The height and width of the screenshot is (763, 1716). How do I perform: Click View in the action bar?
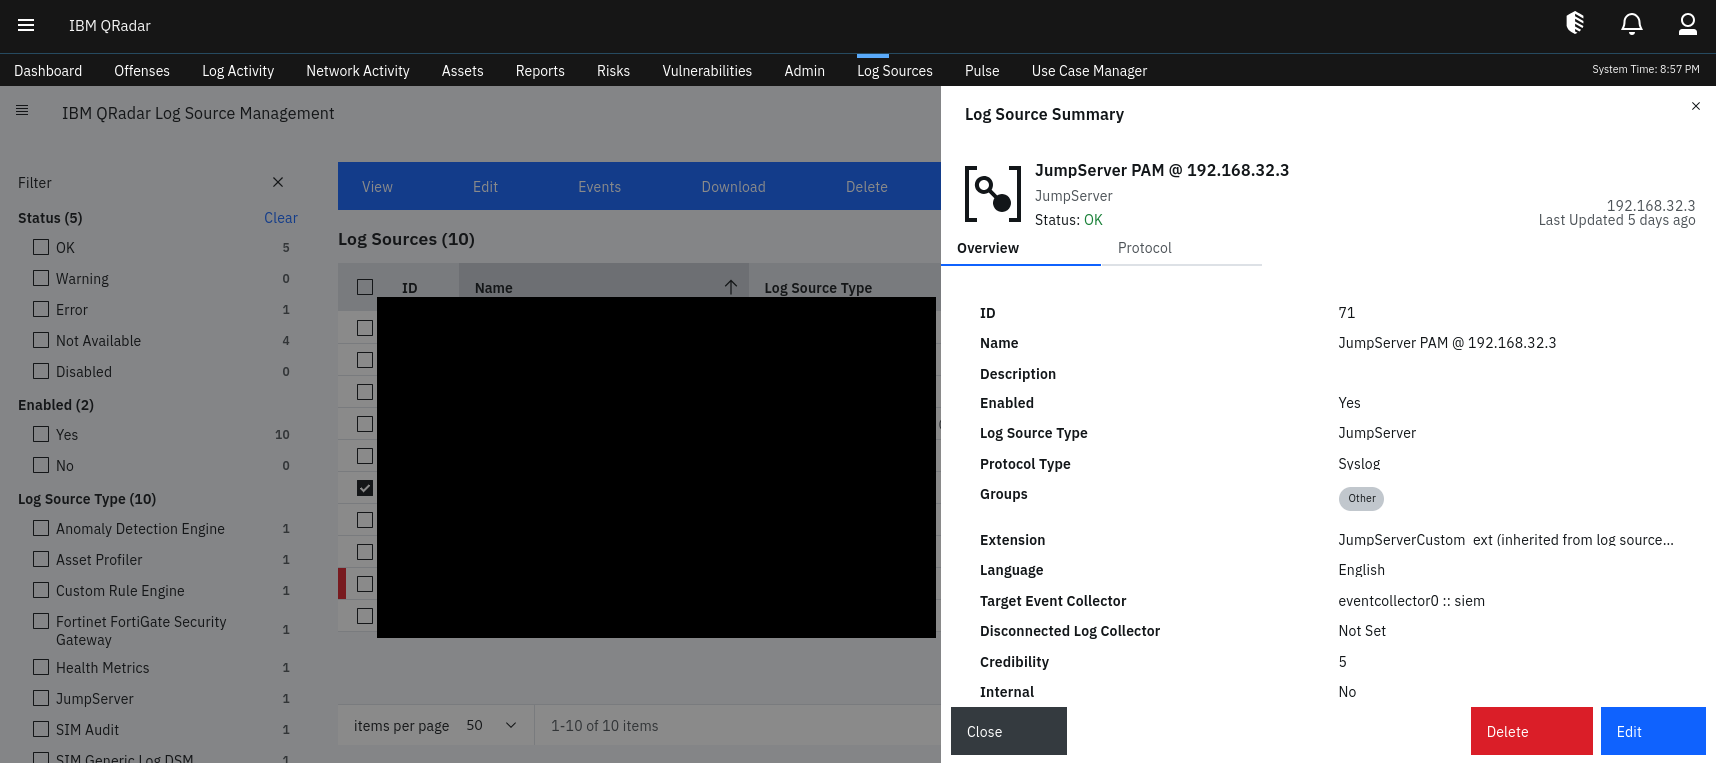pyautogui.click(x=377, y=187)
